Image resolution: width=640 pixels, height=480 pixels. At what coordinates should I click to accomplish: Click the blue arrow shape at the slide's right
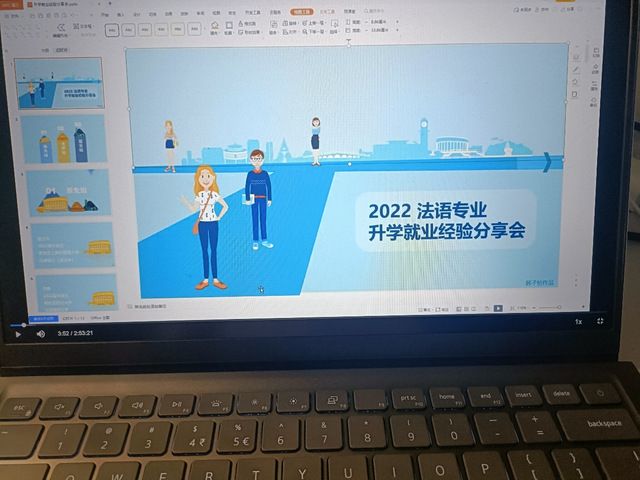click(x=547, y=162)
